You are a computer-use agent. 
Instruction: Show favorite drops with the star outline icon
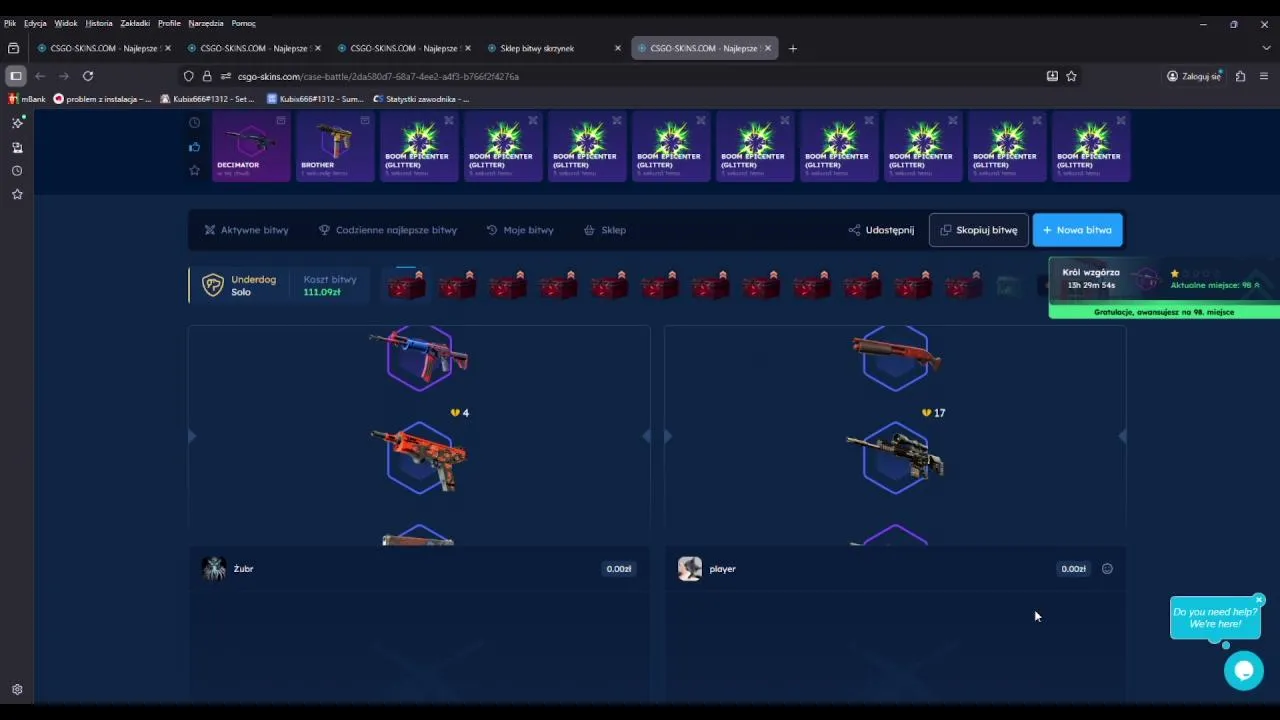(194, 170)
